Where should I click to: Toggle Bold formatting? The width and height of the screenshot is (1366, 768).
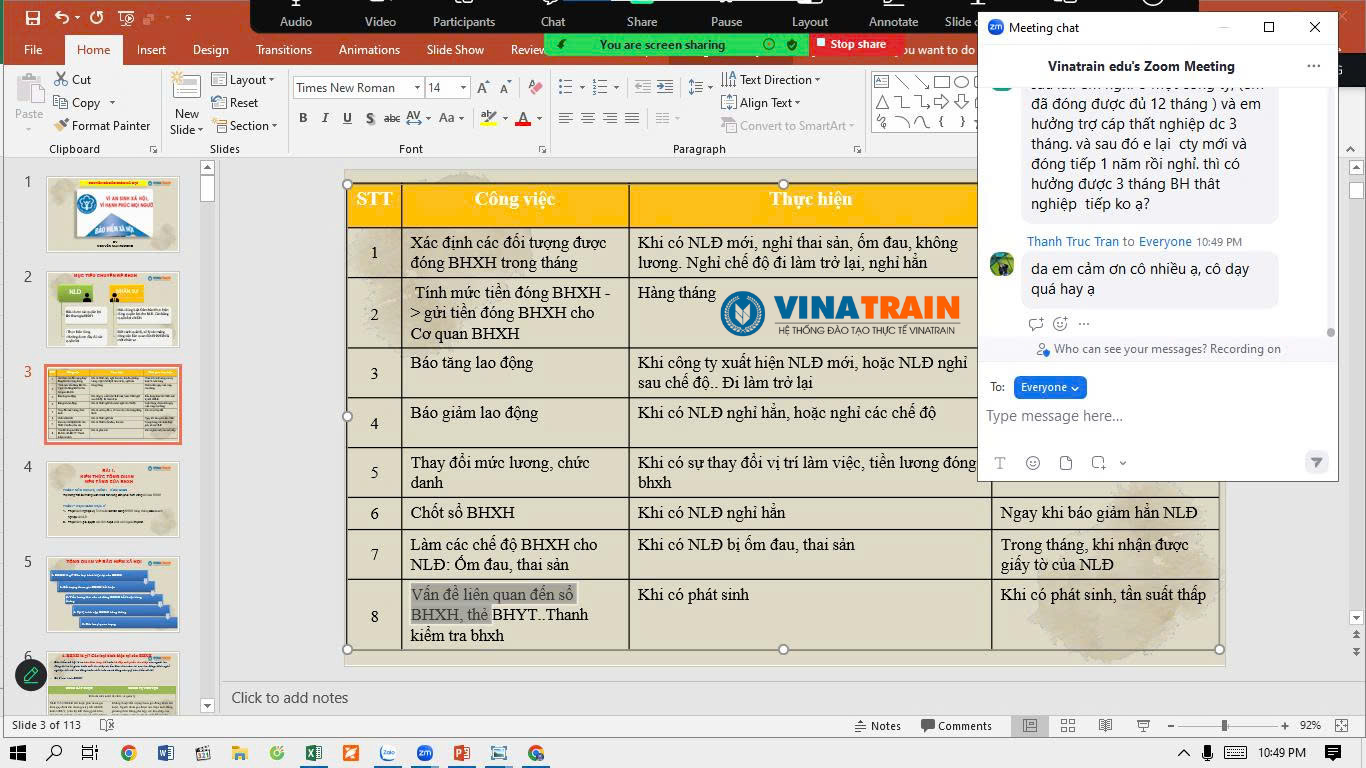pyautogui.click(x=303, y=118)
